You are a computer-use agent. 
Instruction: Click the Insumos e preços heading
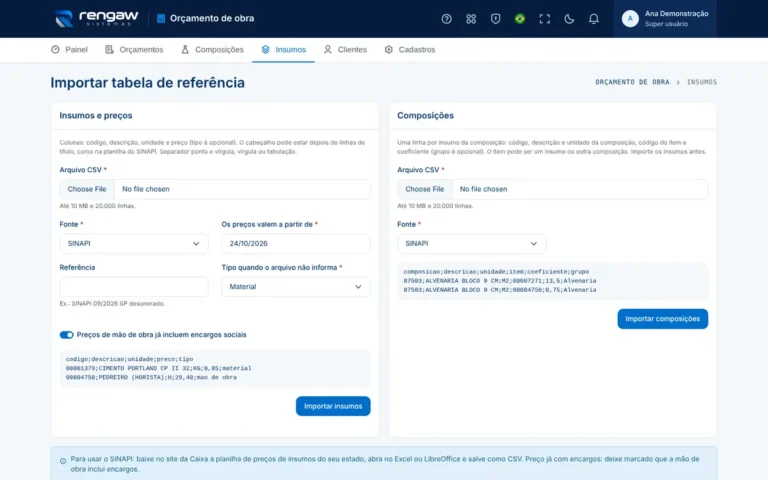(96, 116)
